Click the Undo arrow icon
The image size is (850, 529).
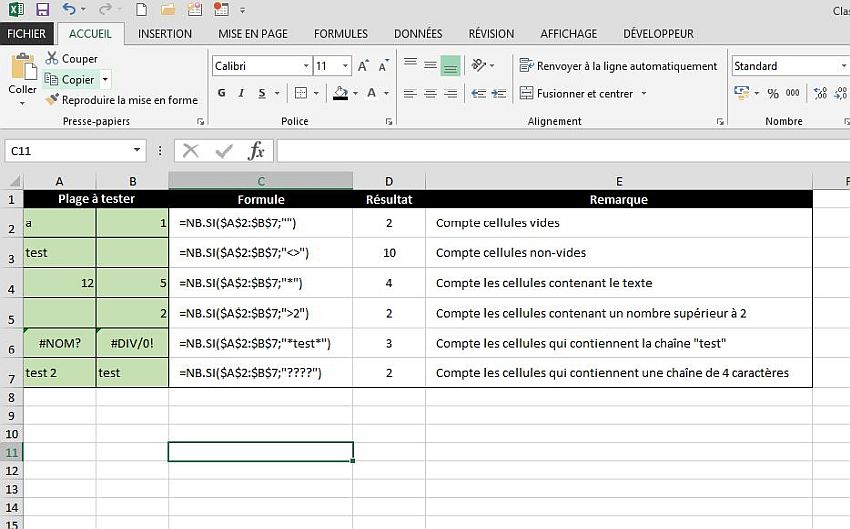(x=69, y=10)
